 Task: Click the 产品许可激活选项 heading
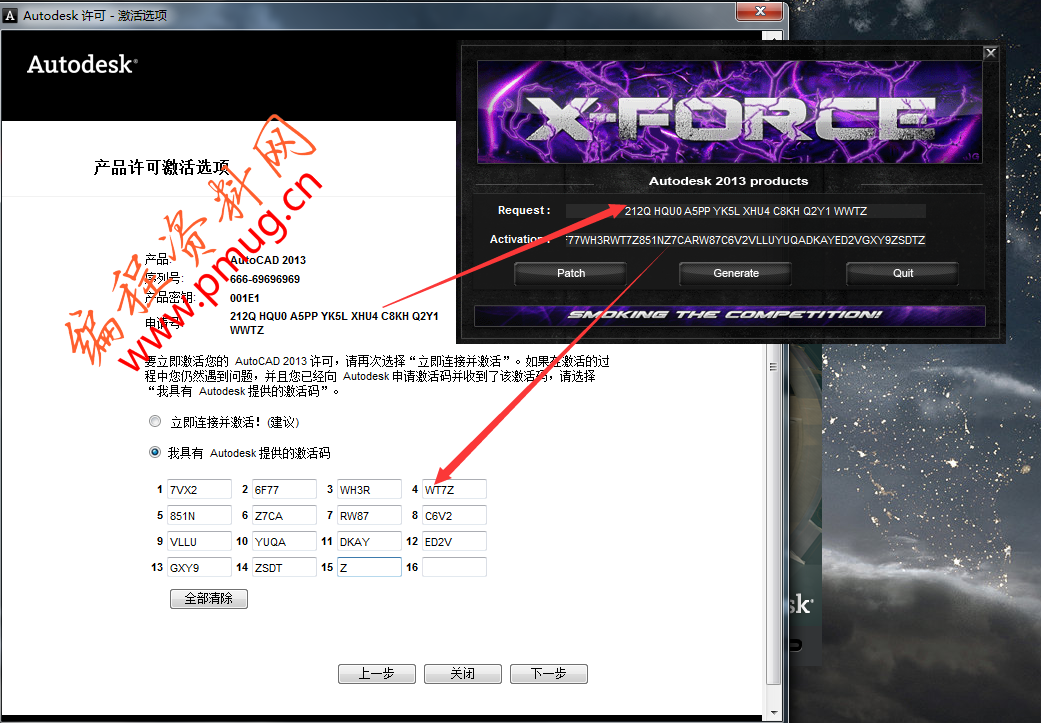point(161,167)
